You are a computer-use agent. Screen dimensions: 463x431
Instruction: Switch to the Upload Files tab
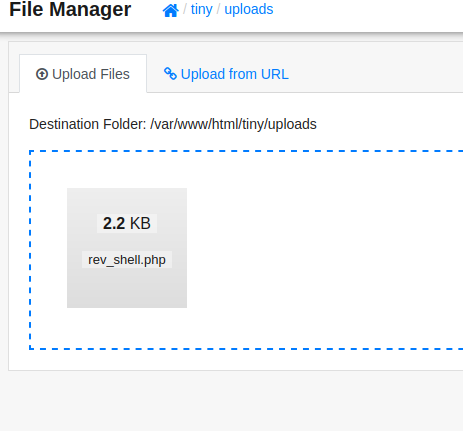pyautogui.click(x=83, y=74)
